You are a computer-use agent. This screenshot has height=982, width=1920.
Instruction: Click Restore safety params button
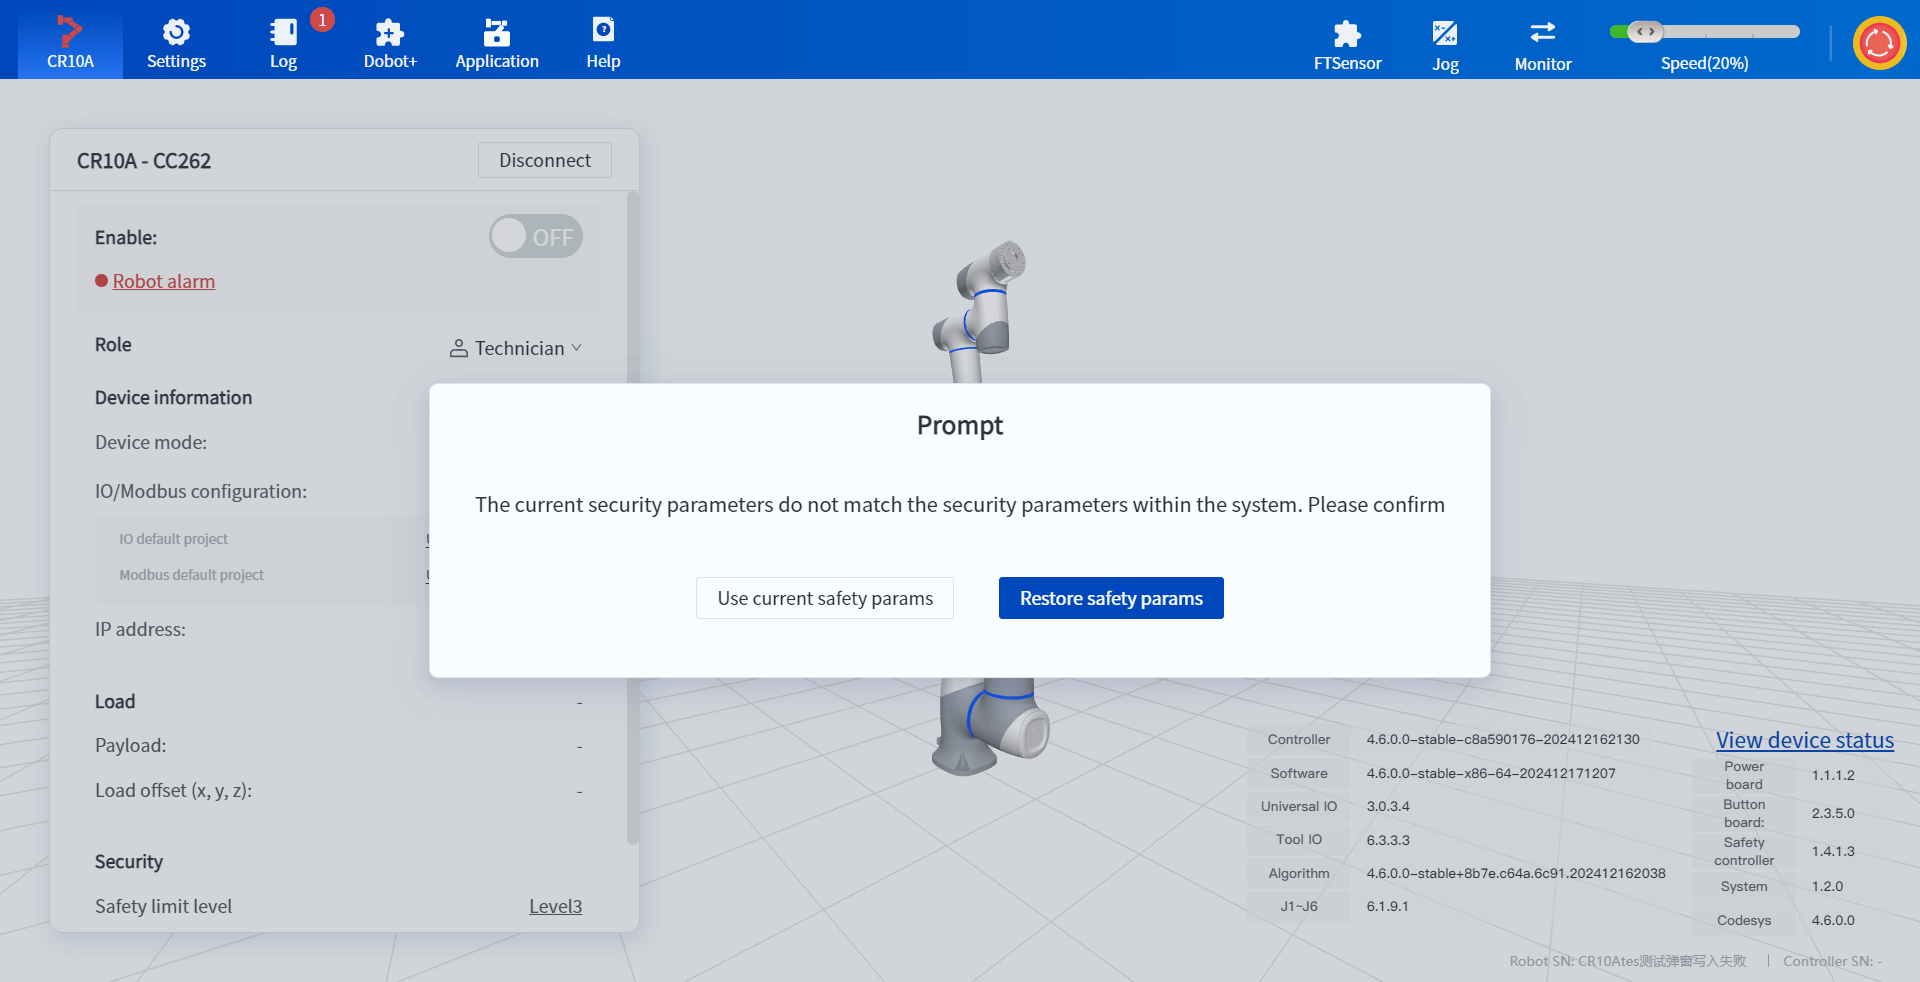tap(1111, 598)
